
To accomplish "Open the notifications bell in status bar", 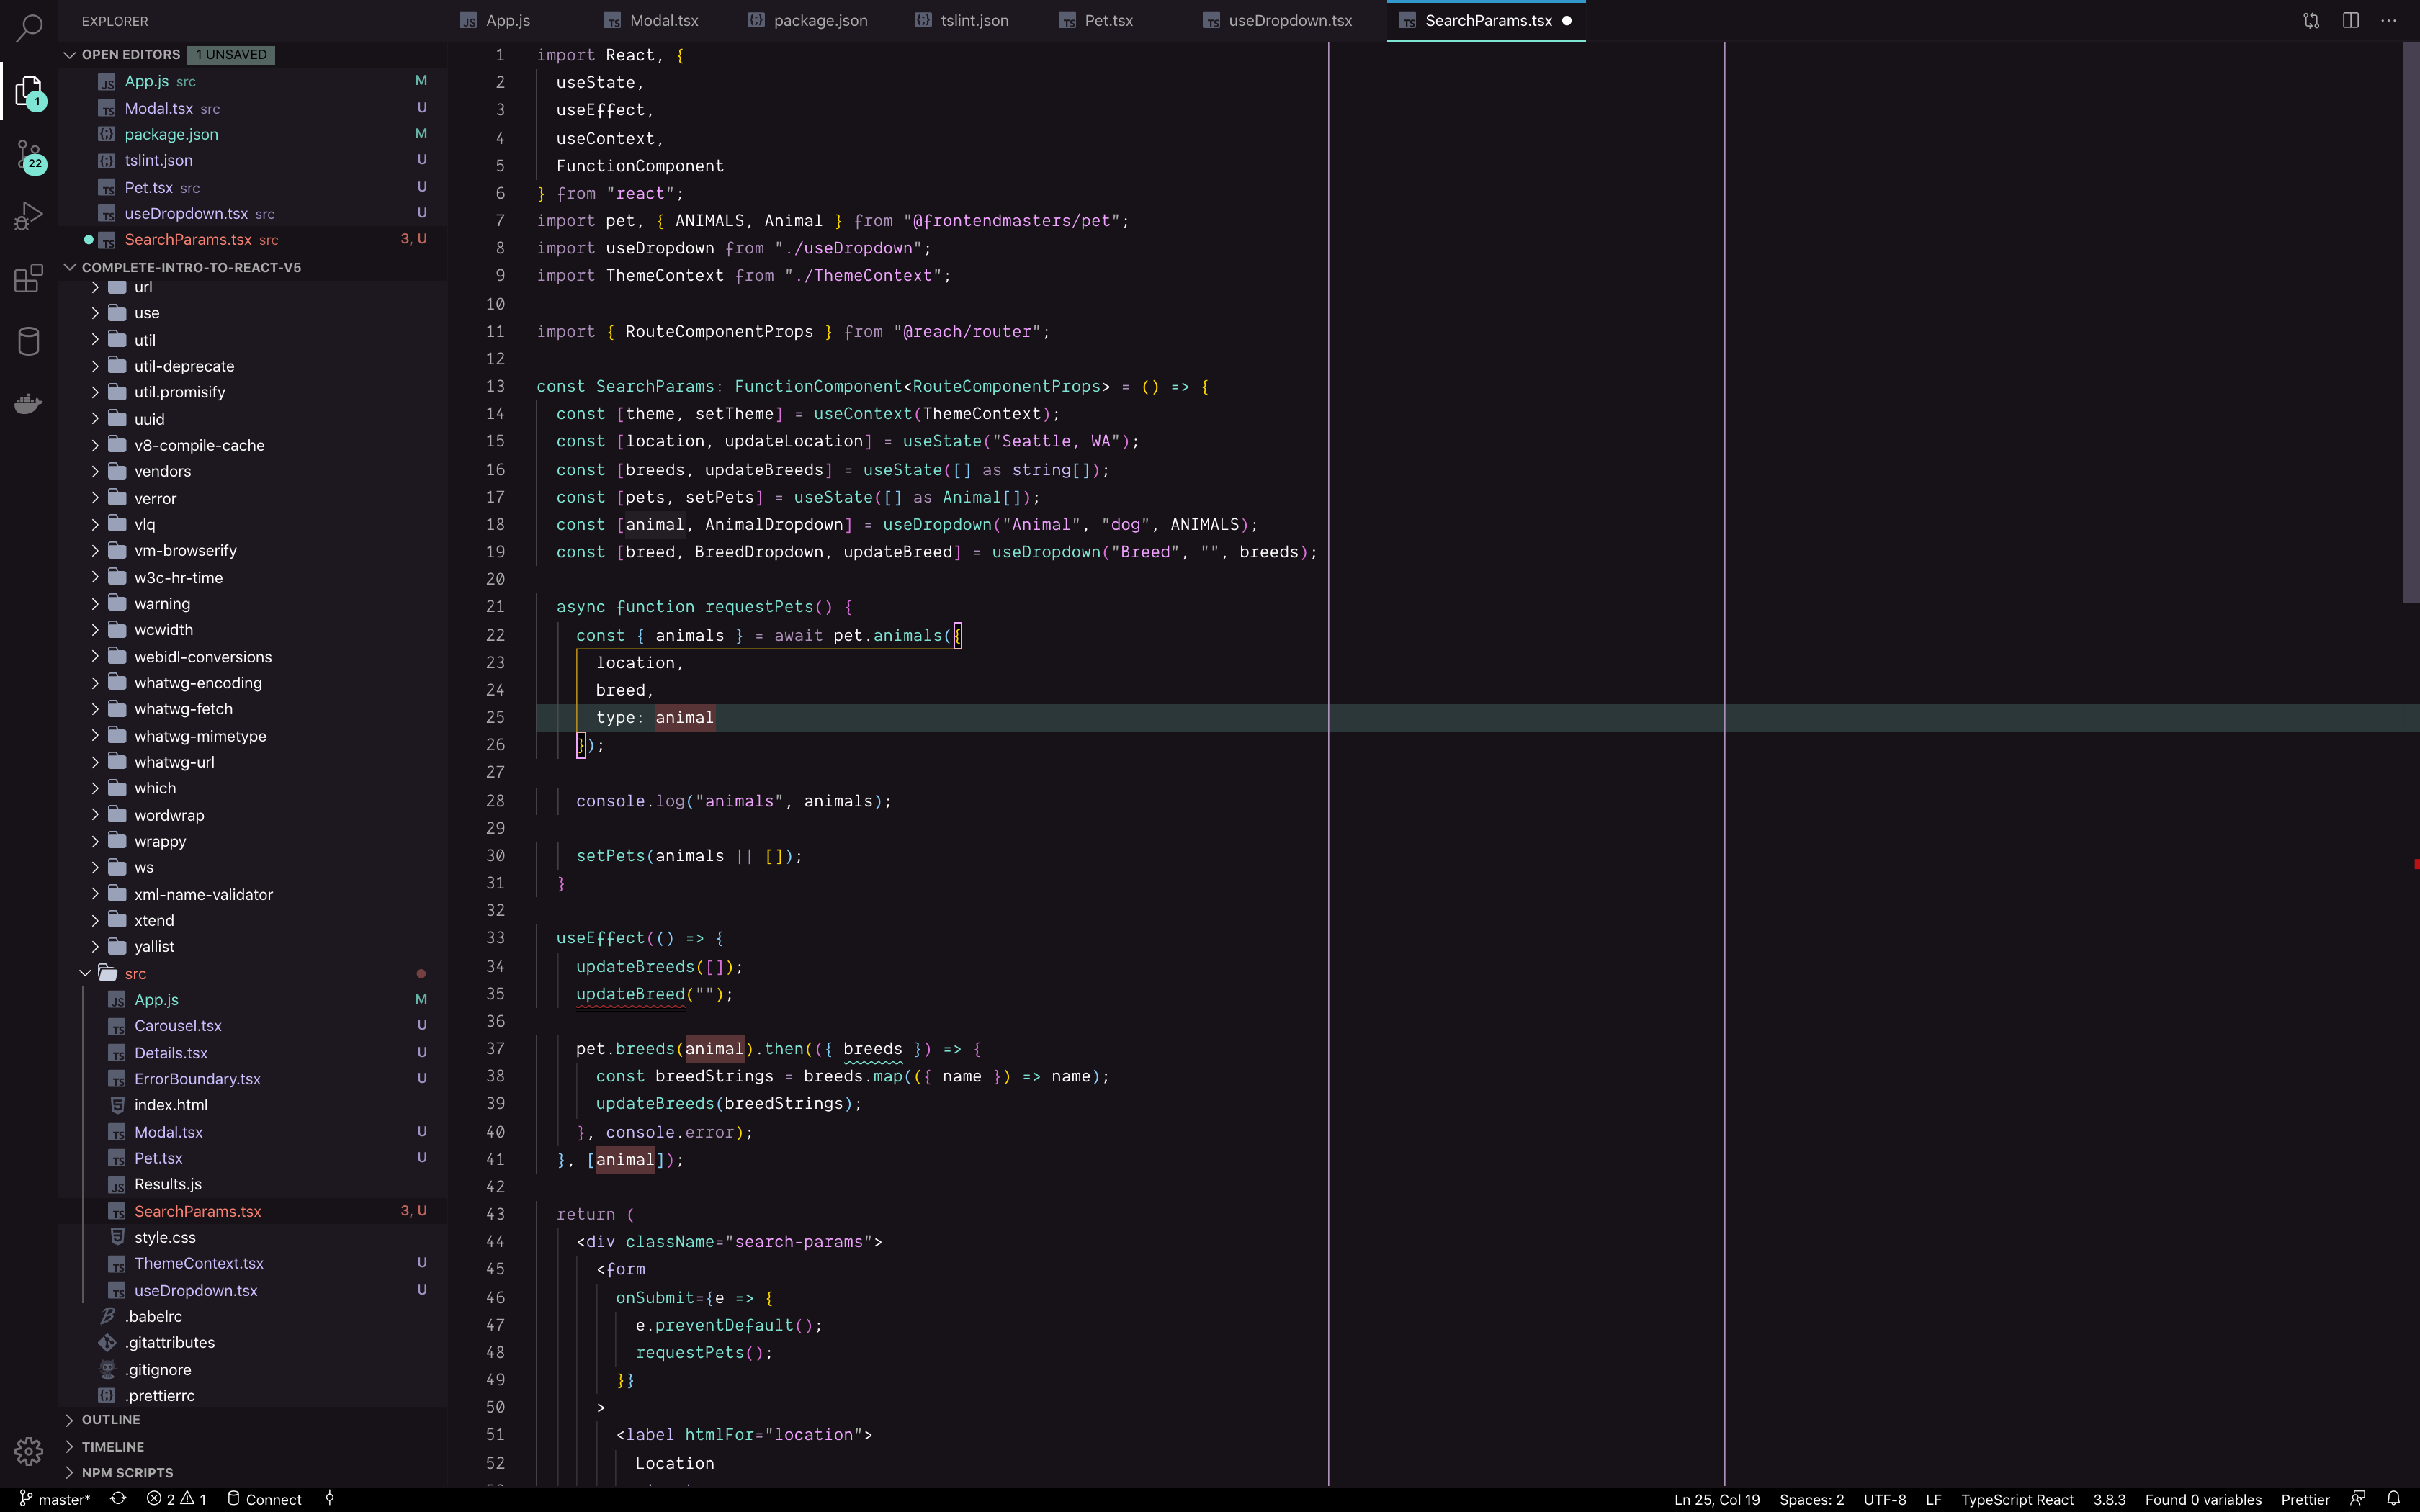I will click(x=2393, y=1498).
